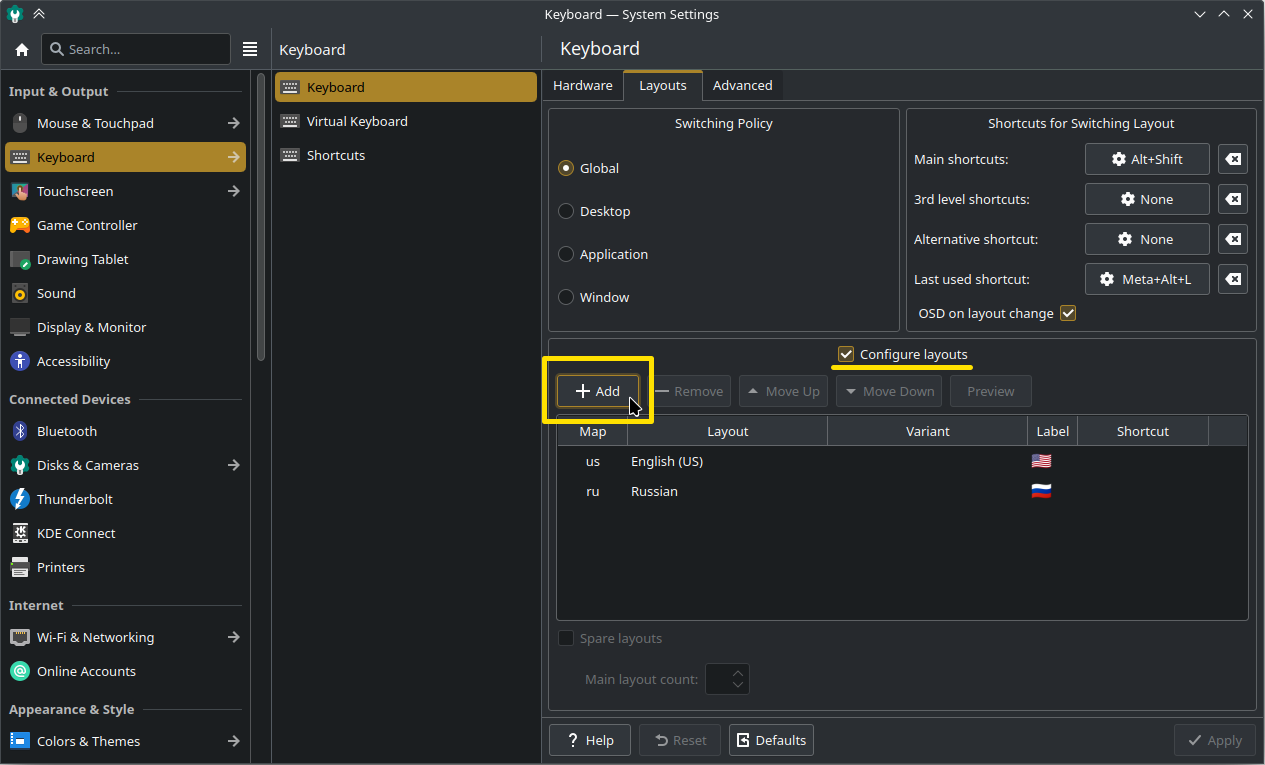Viewport: 1265px width, 765px height.
Task: Click the Home icon in sidebar header
Action: (22, 49)
